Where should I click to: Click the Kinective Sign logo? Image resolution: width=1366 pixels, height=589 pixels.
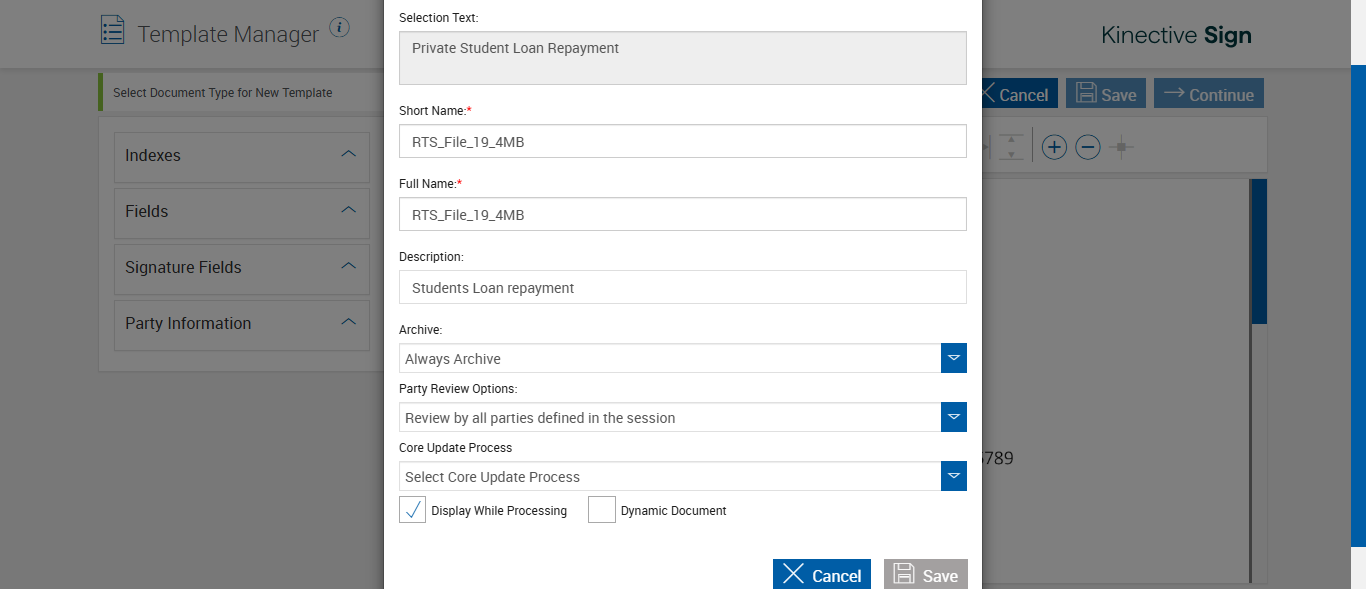[1176, 35]
